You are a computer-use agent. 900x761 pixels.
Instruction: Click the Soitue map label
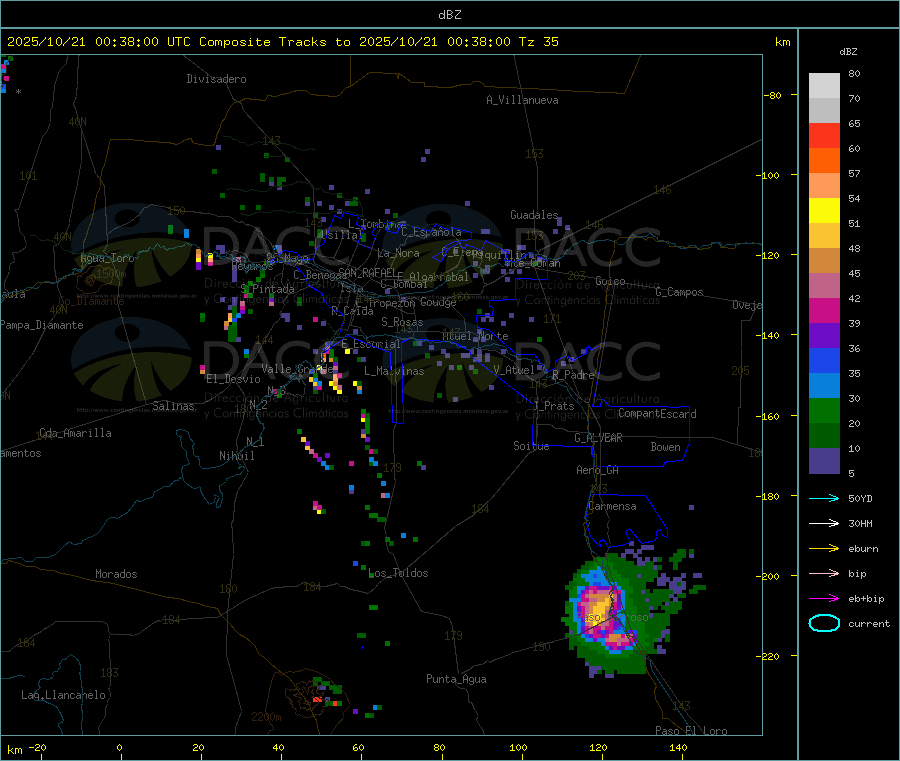pyautogui.click(x=531, y=446)
